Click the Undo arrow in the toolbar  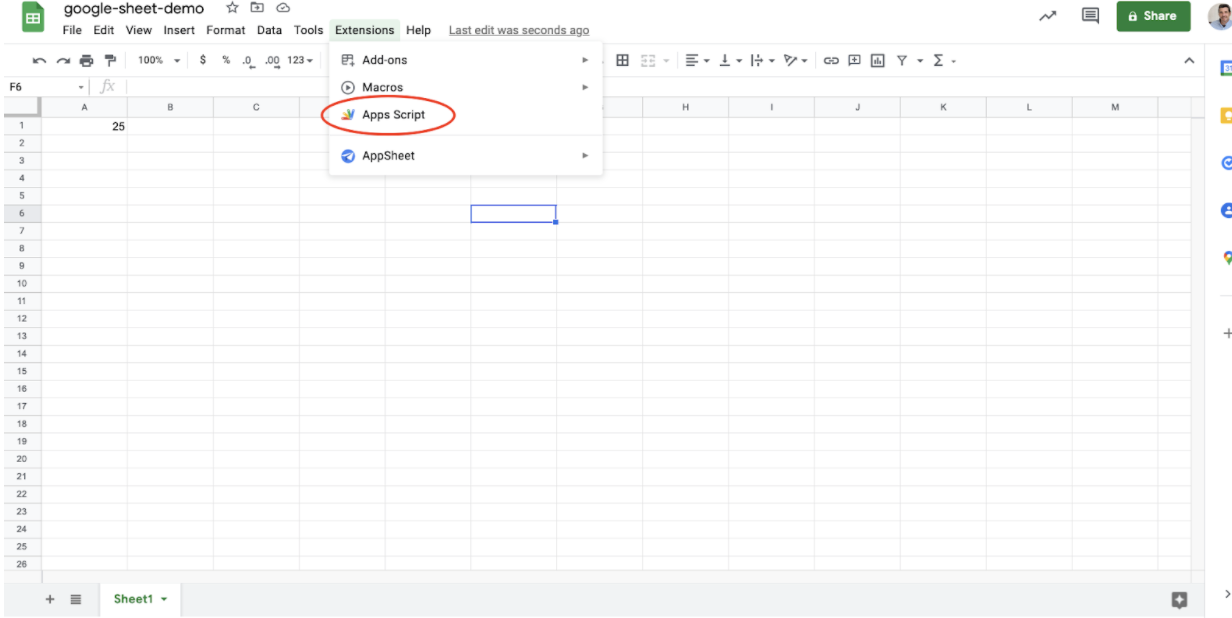tap(39, 61)
